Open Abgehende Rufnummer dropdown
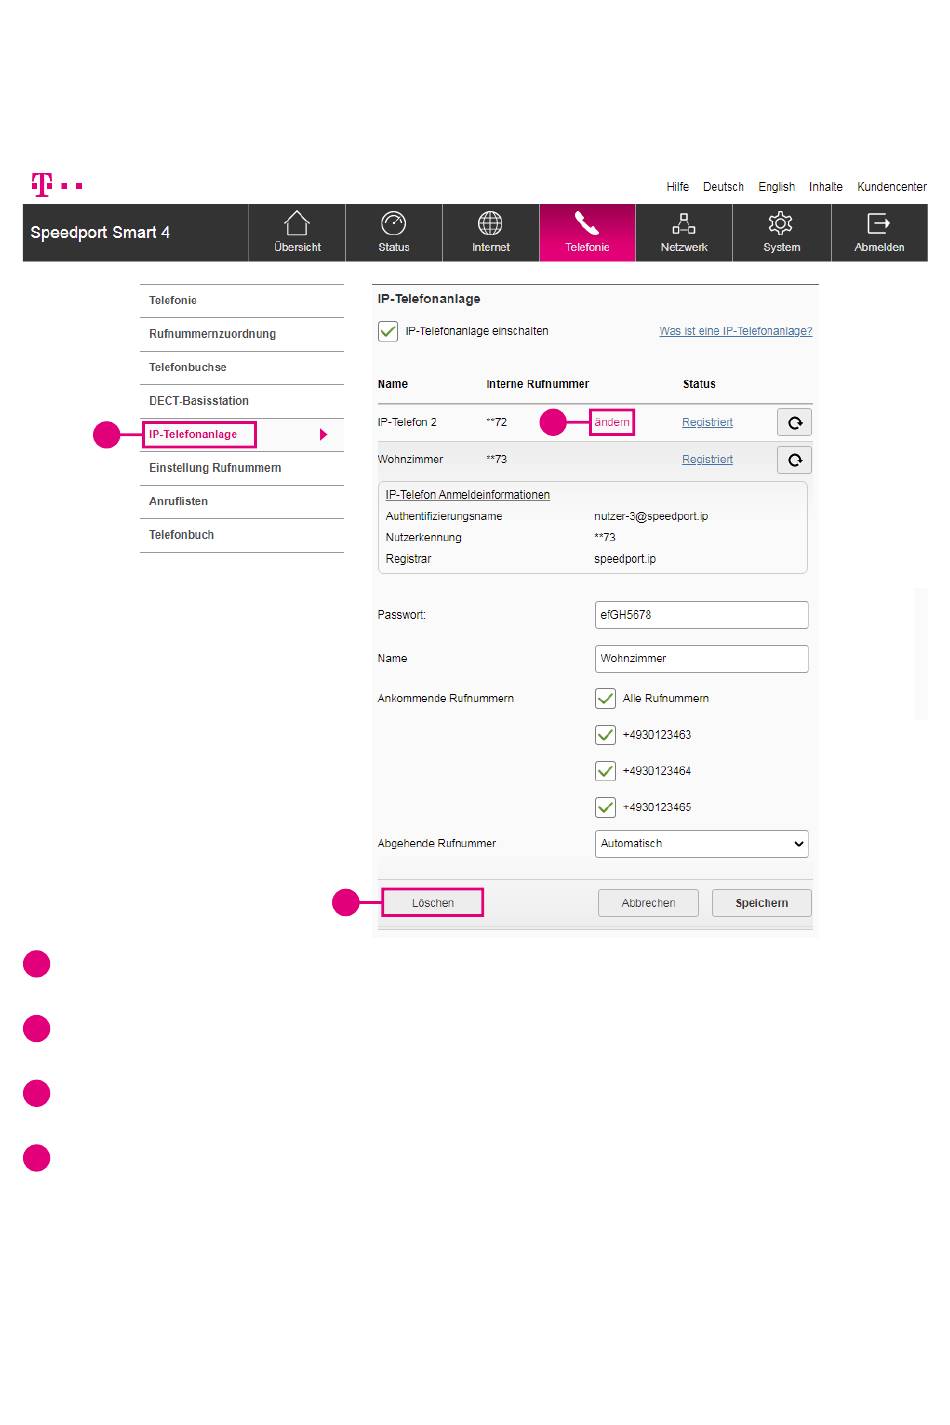The height and width of the screenshot is (1425, 950). click(x=701, y=843)
